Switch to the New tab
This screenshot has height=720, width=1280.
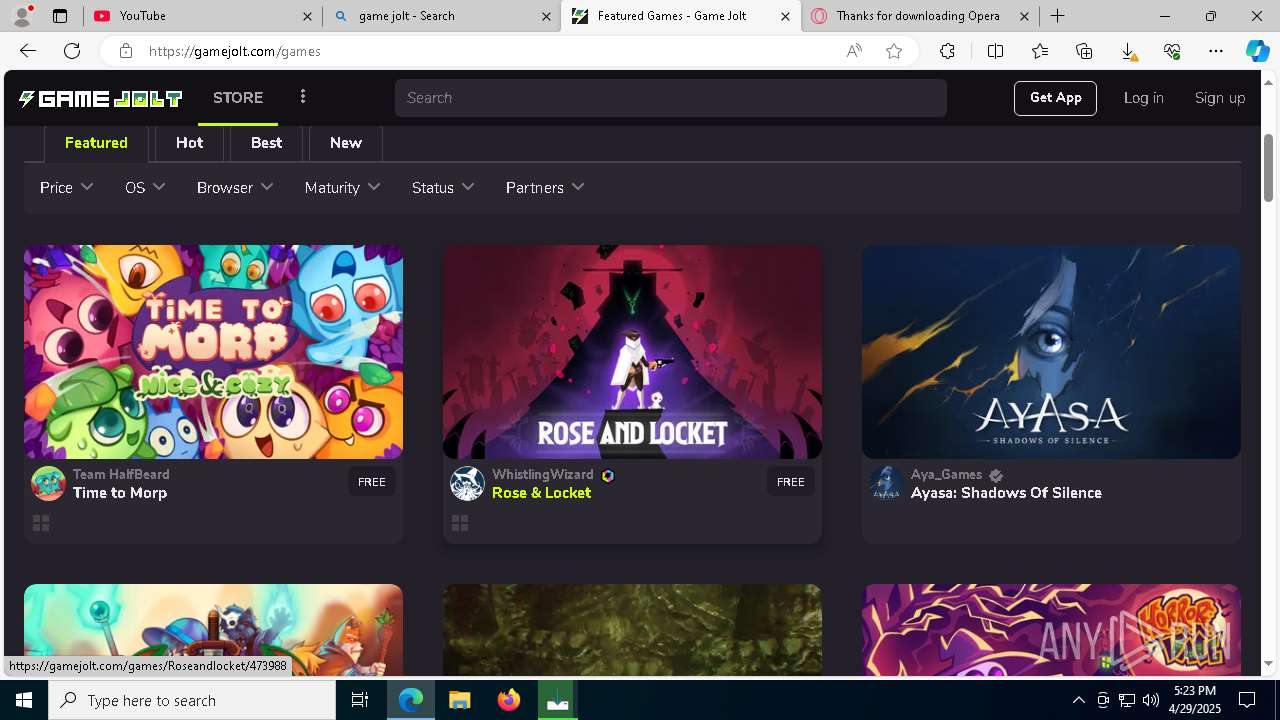[x=346, y=143]
